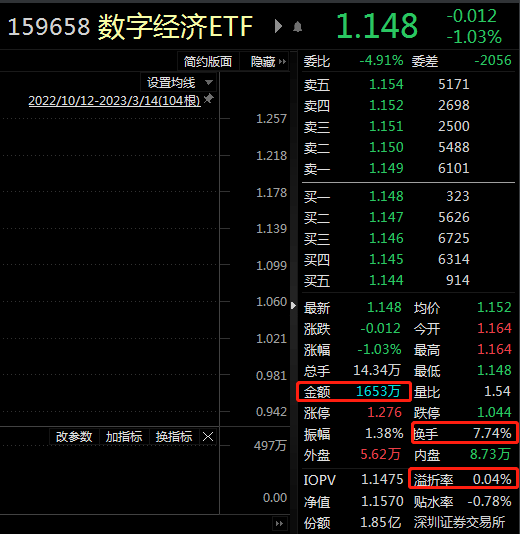Click the large latest price 1.148 in header

point(377,26)
